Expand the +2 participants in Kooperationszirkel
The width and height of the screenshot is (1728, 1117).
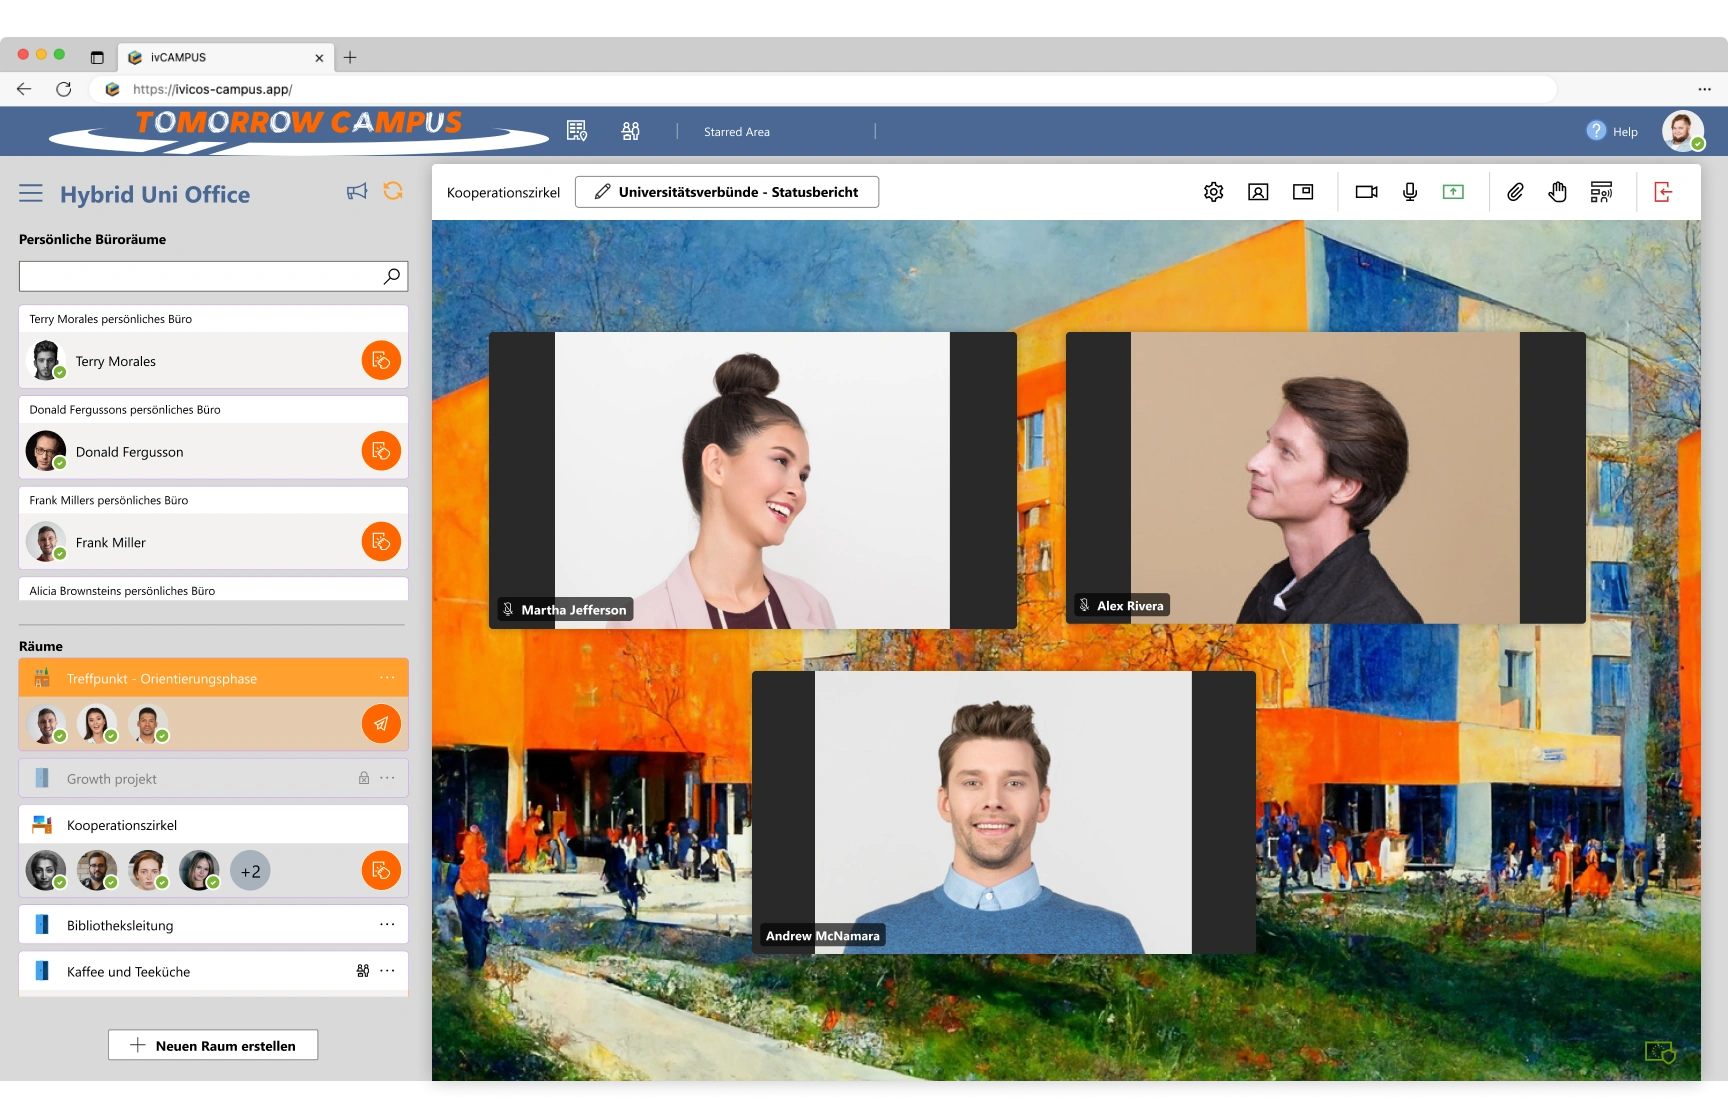tap(250, 871)
